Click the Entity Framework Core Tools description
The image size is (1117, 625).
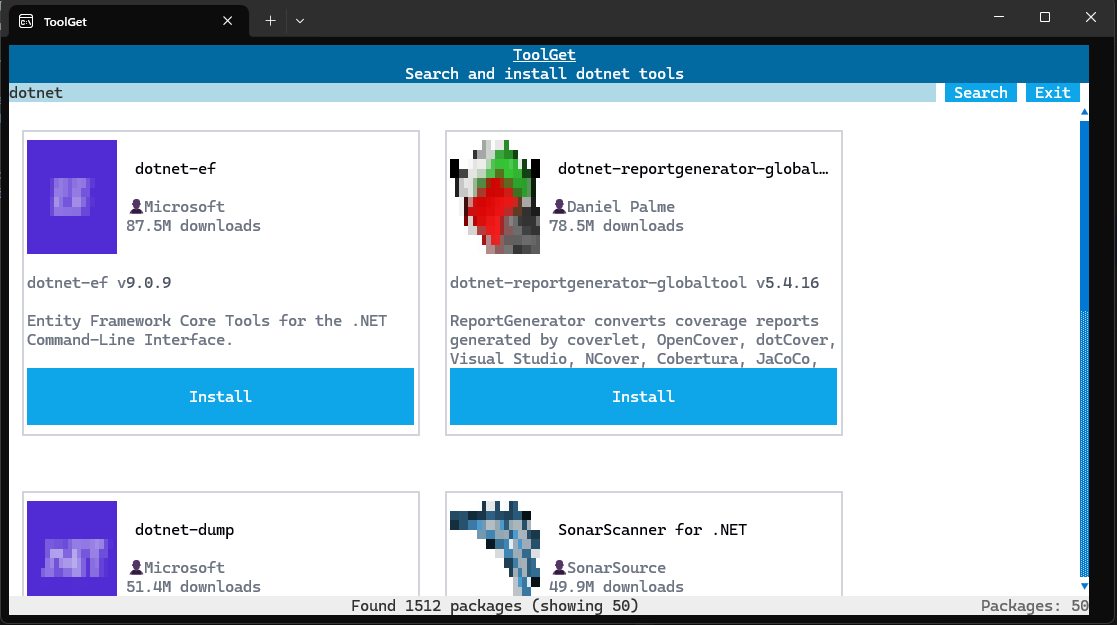(207, 330)
